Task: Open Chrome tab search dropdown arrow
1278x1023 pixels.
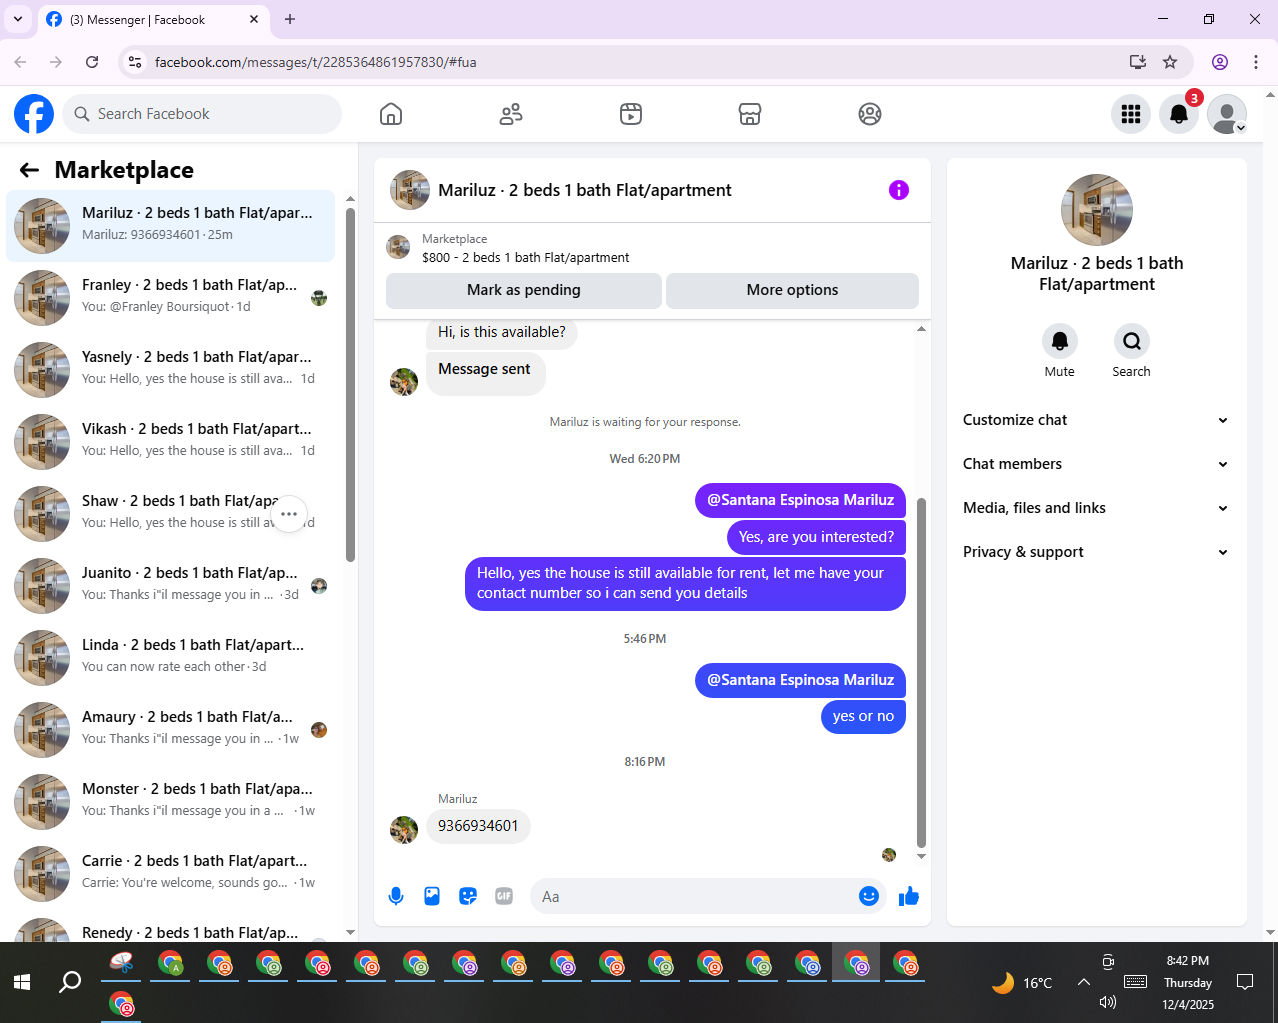Action: (x=18, y=19)
